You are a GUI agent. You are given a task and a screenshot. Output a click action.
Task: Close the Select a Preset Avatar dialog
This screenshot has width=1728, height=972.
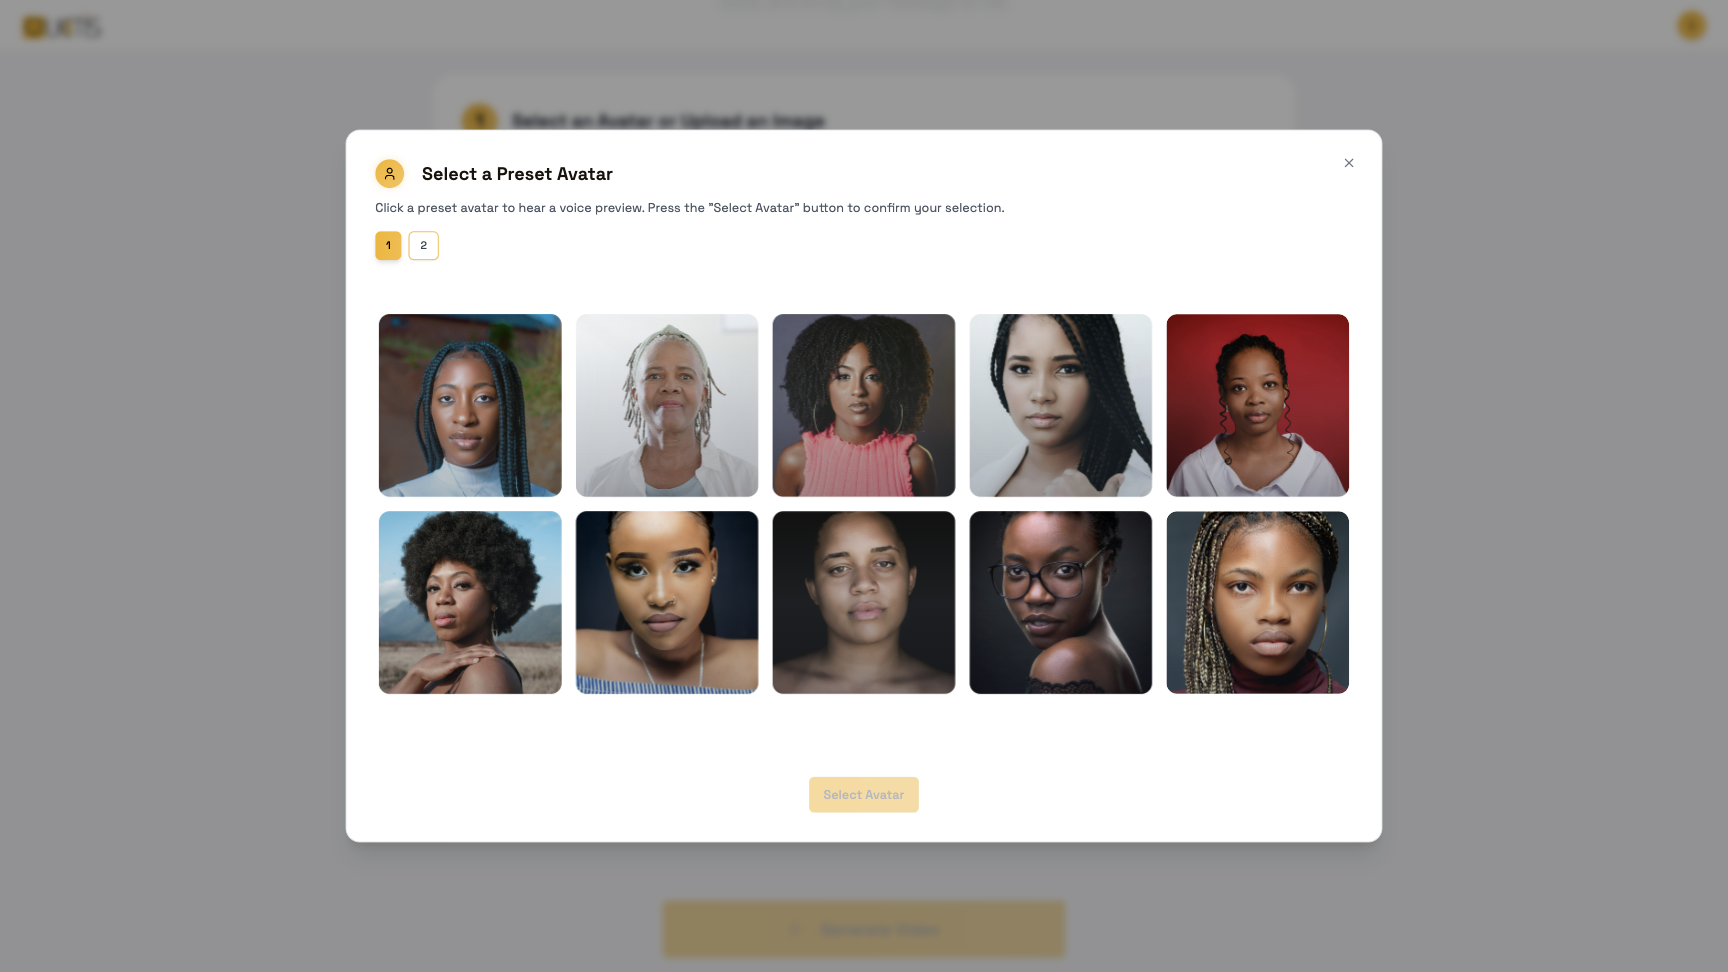[x=1349, y=163]
